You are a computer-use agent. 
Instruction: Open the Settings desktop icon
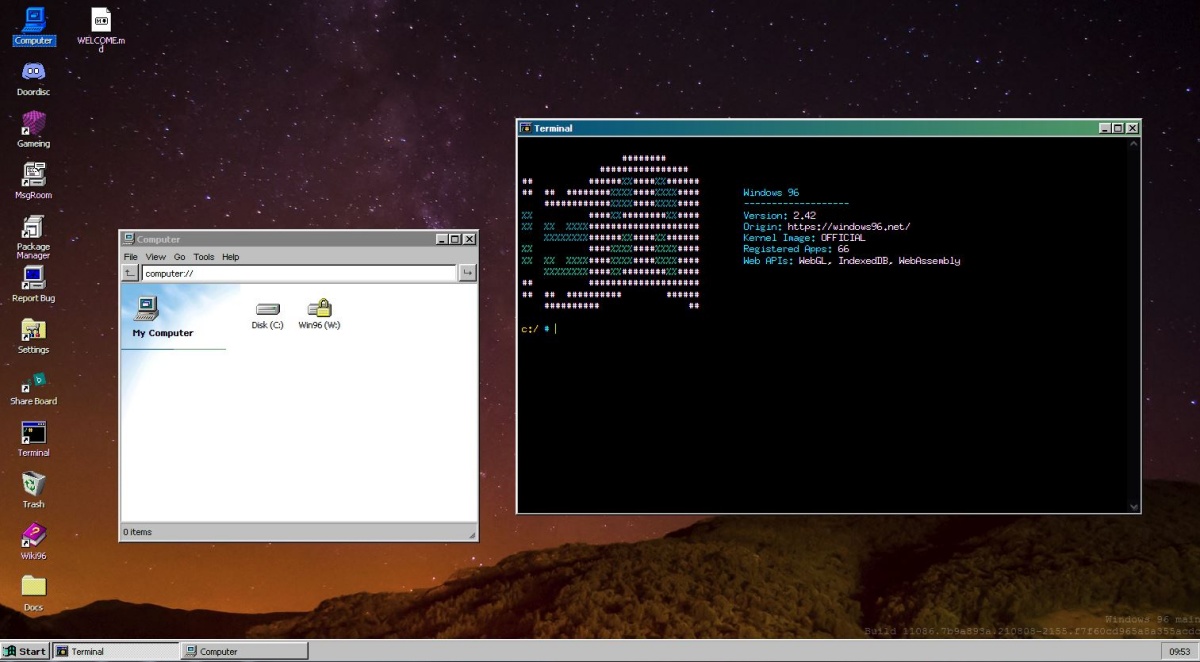33,336
